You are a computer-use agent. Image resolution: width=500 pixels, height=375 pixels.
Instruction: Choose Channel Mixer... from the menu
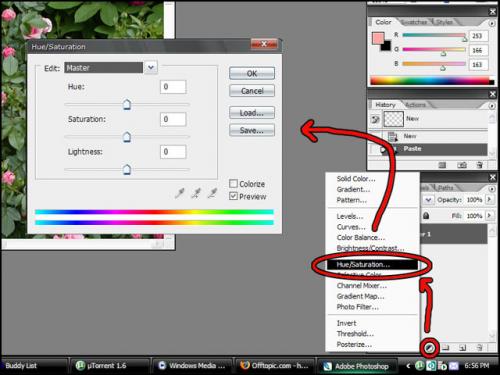362,286
